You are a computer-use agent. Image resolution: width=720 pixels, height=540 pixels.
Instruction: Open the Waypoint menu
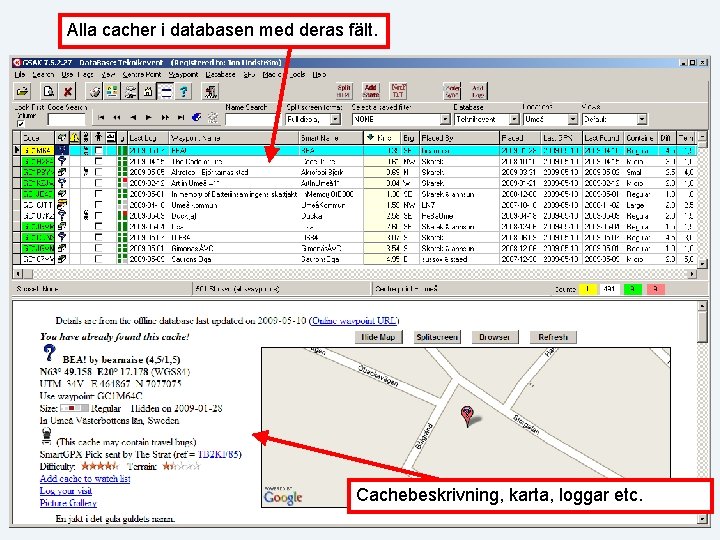tap(183, 74)
